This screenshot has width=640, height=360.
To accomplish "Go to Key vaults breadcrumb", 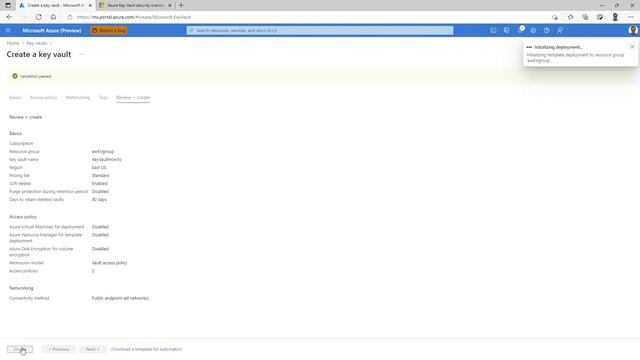I will pyautogui.click(x=37, y=43).
